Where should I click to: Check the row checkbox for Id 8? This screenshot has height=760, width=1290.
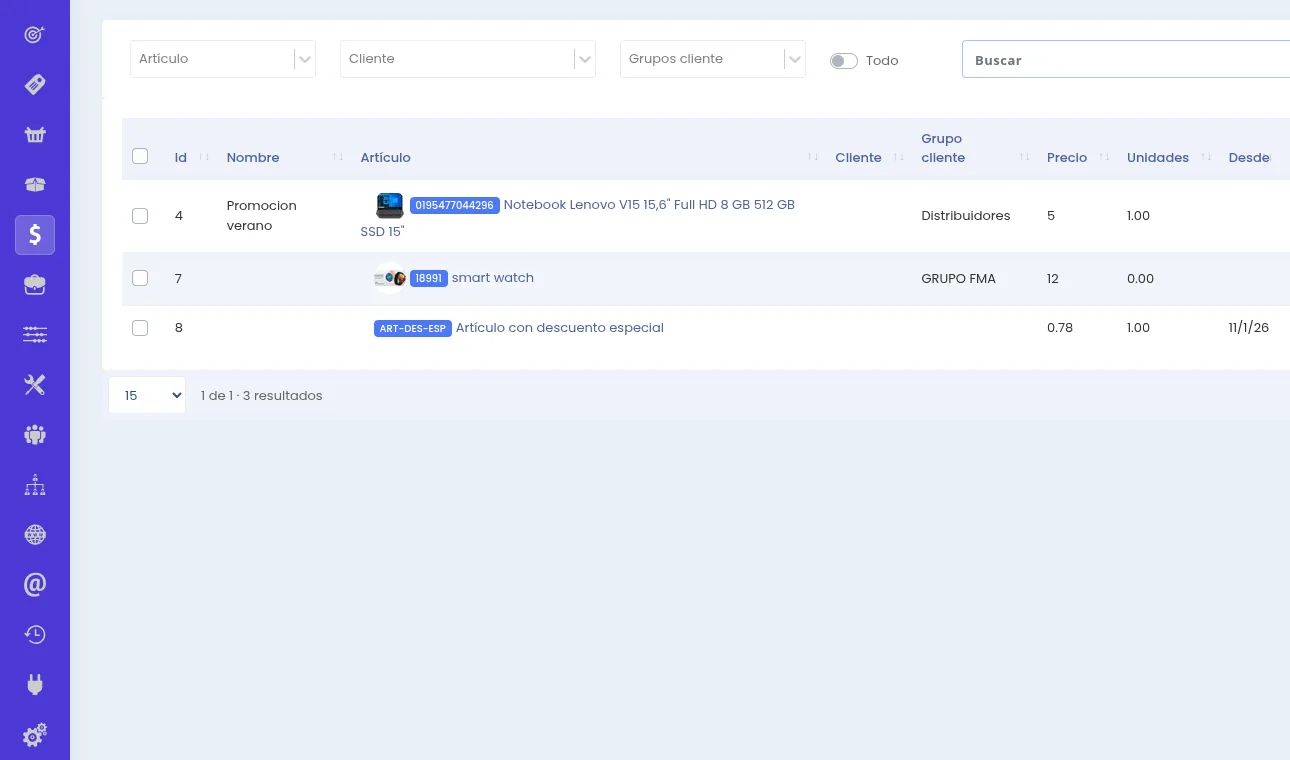[x=140, y=328]
